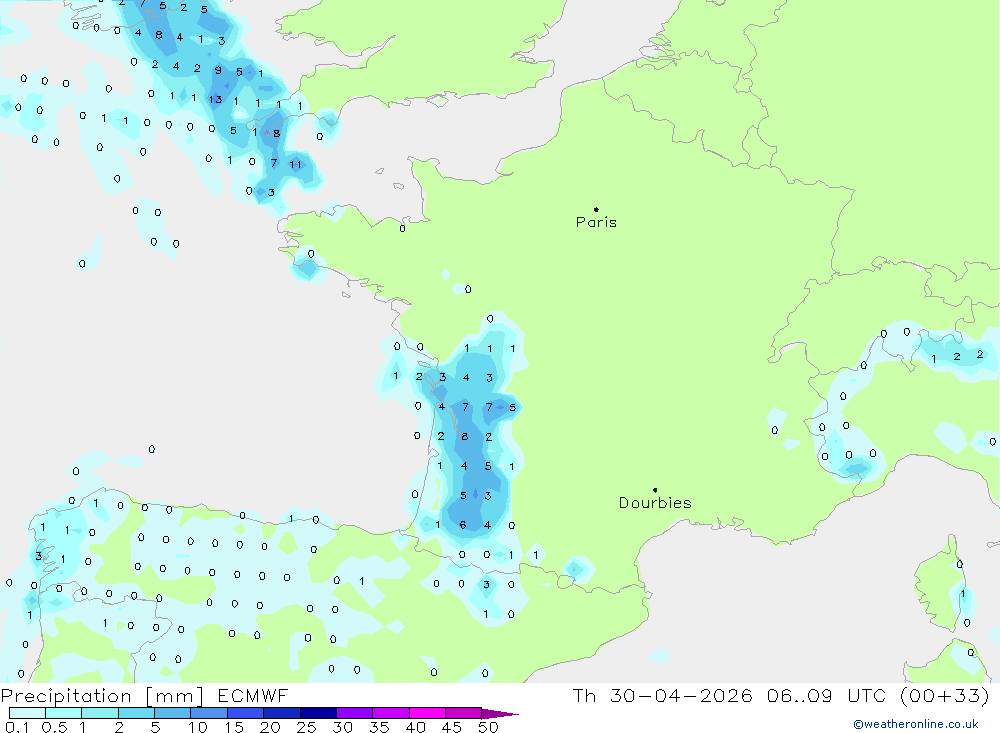This screenshot has width=1000, height=733.
Task: Click the 'Precipitation [mm]' map title
Action: tap(102, 696)
